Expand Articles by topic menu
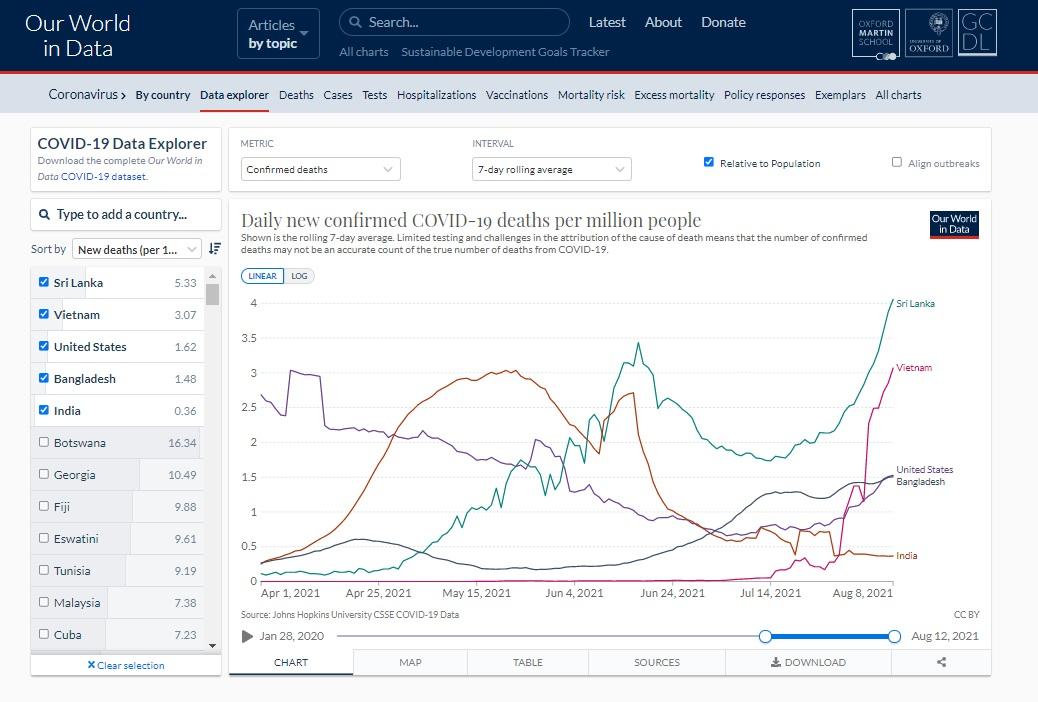The width and height of the screenshot is (1038, 702). click(x=279, y=34)
